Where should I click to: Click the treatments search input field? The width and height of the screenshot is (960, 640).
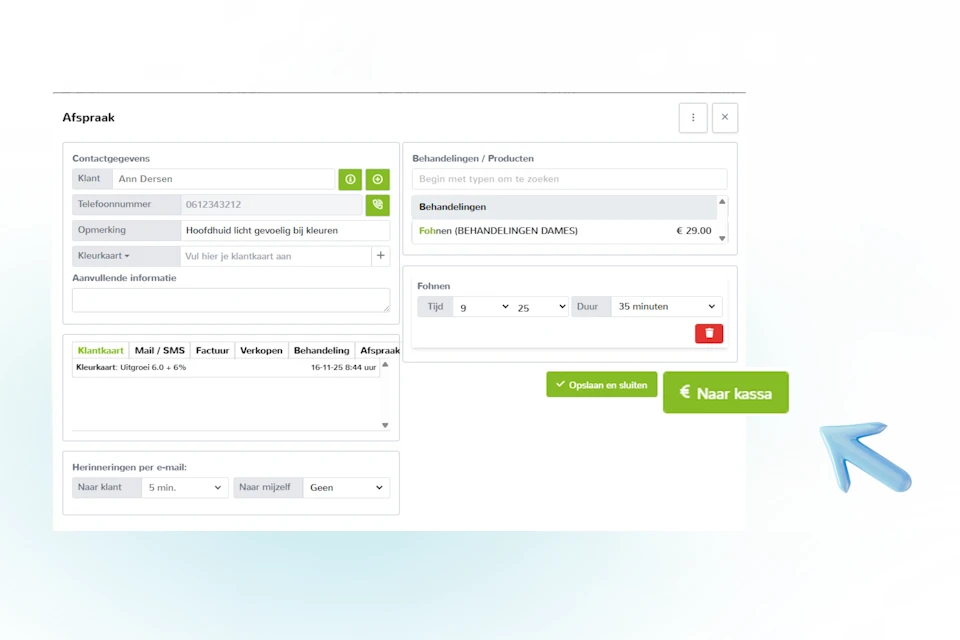tap(569, 179)
